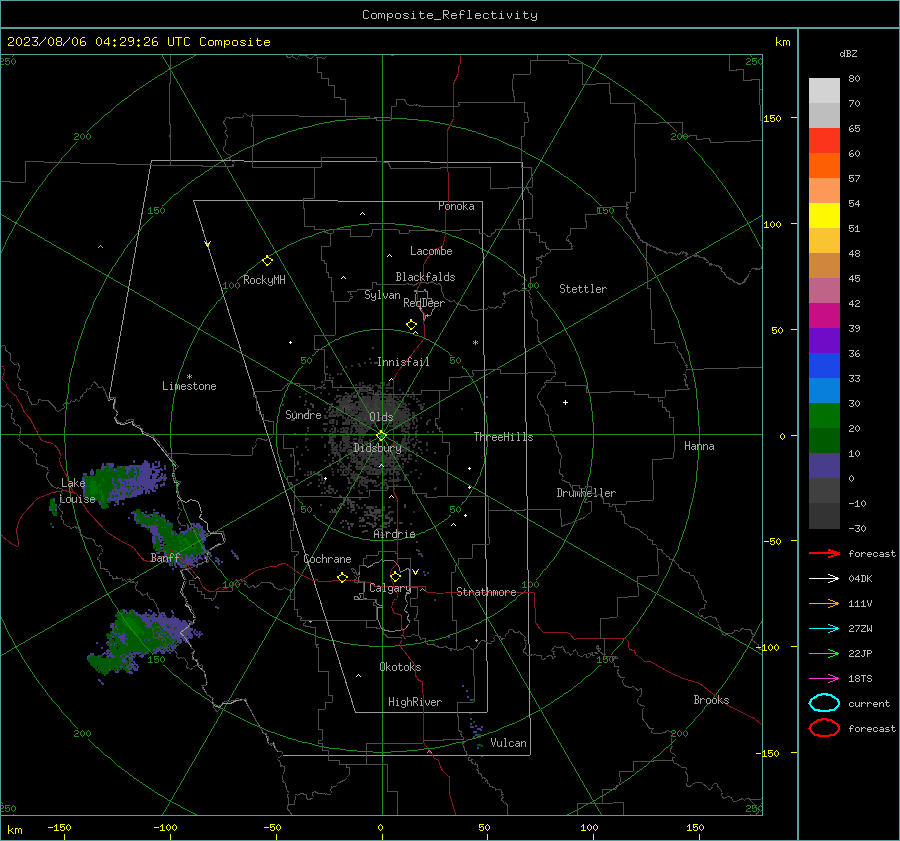Viewport: 900px width, 841px height.
Task: Click the Sundre label
Action: pyautogui.click(x=303, y=414)
